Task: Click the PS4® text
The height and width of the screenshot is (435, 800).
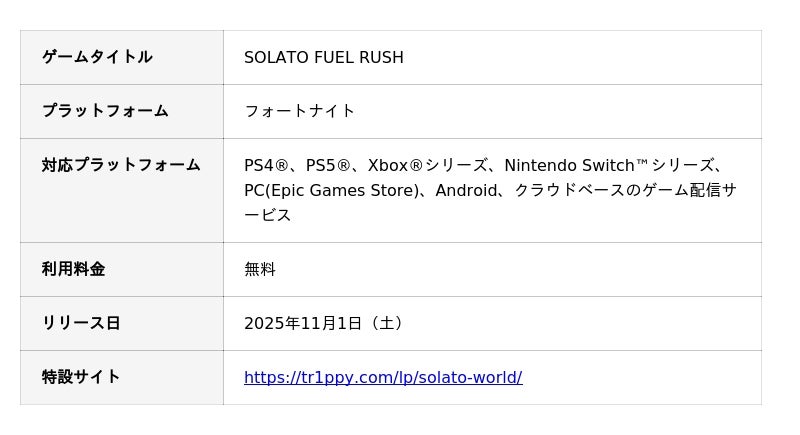Action: tap(266, 165)
